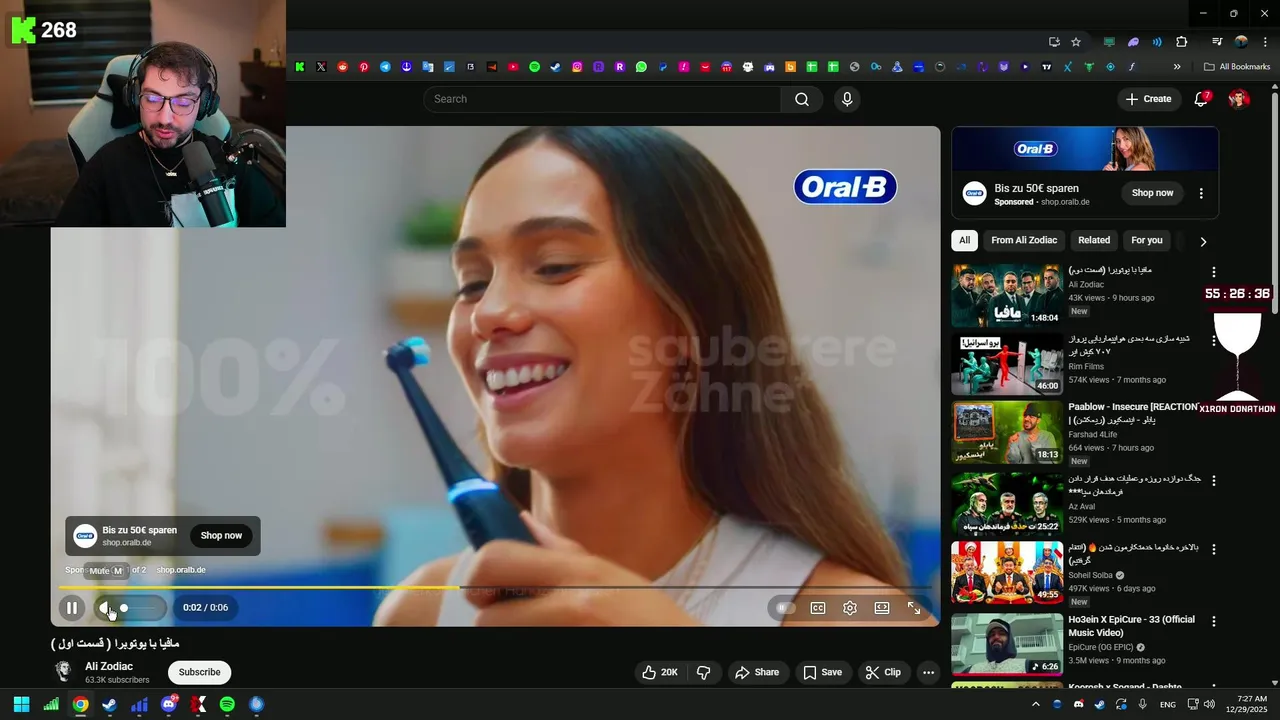Screen dimensions: 1280x720
Task: Open options for Ho3ein X EpiCure video
Action: coord(1214,621)
